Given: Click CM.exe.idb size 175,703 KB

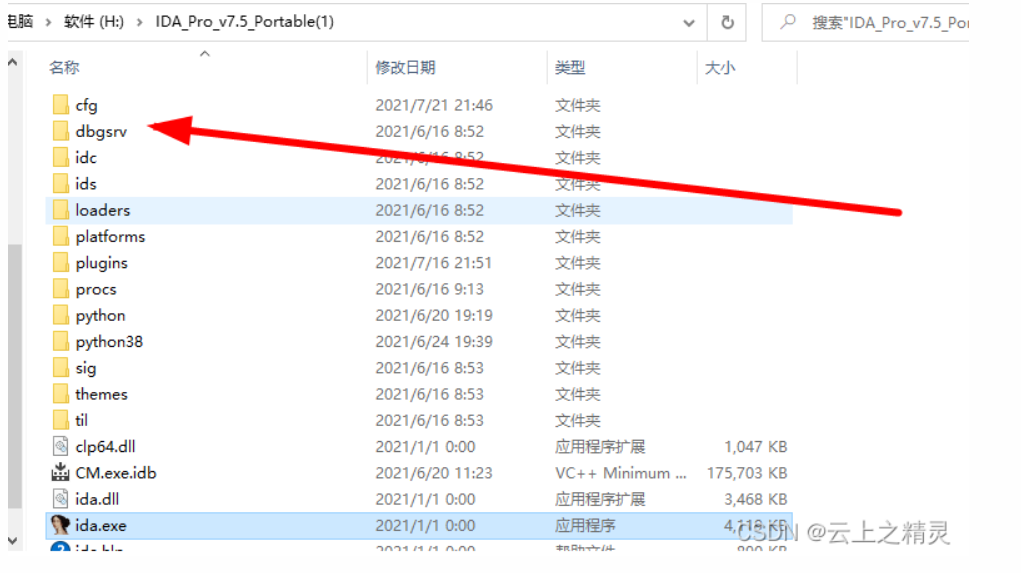Looking at the screenshot, I should [x=747, y=473].
